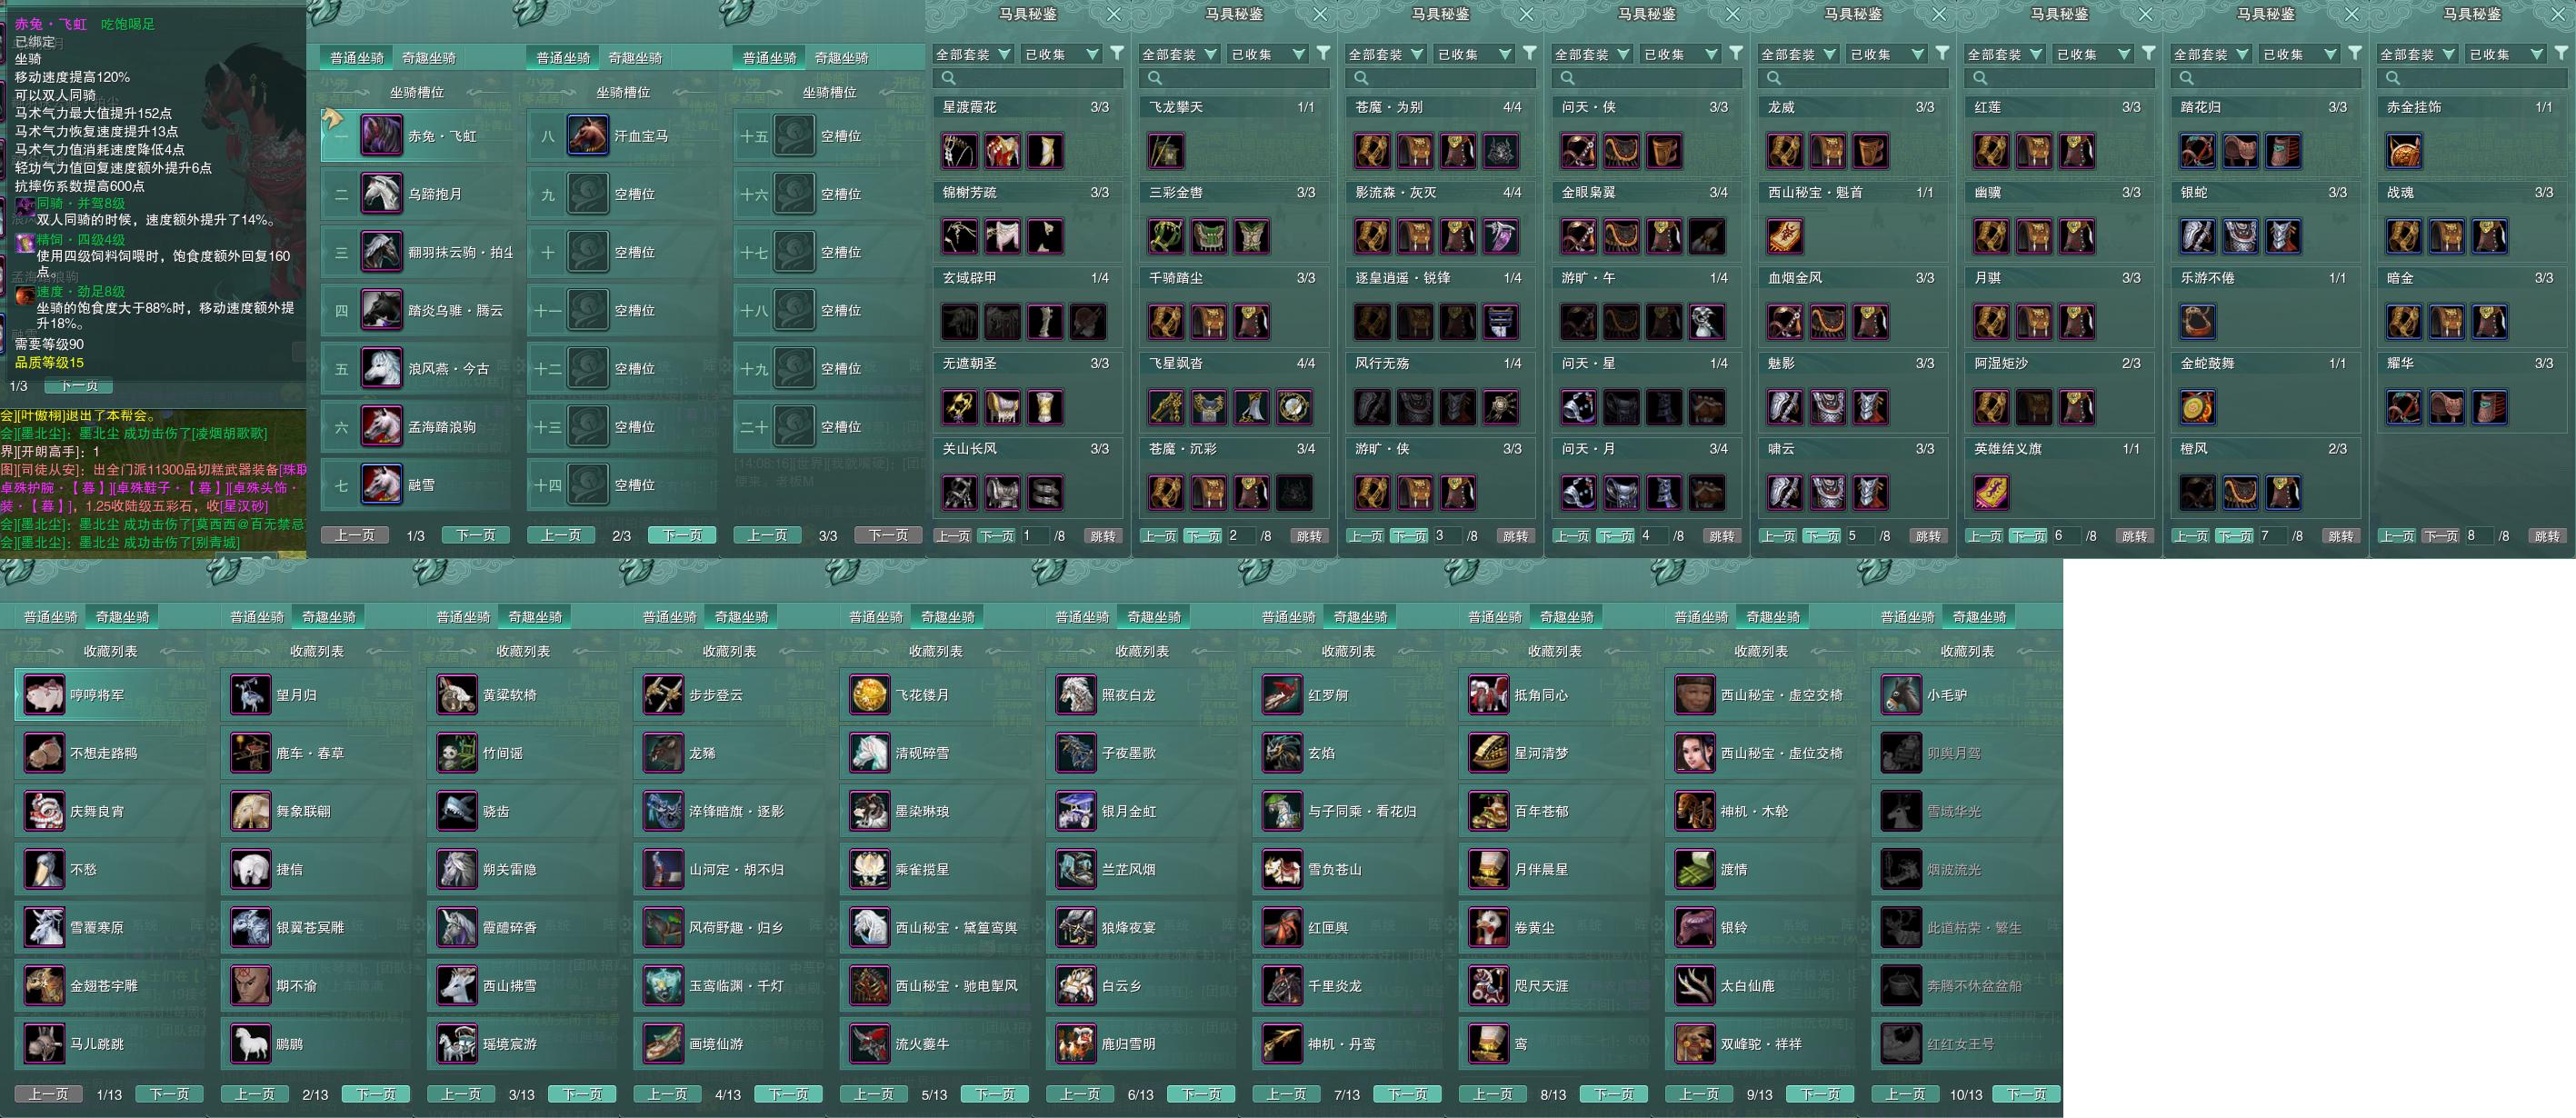Click search field above 星渡霞花 set
This screenshot has width=2576, height=1118.
(1028, 78)
